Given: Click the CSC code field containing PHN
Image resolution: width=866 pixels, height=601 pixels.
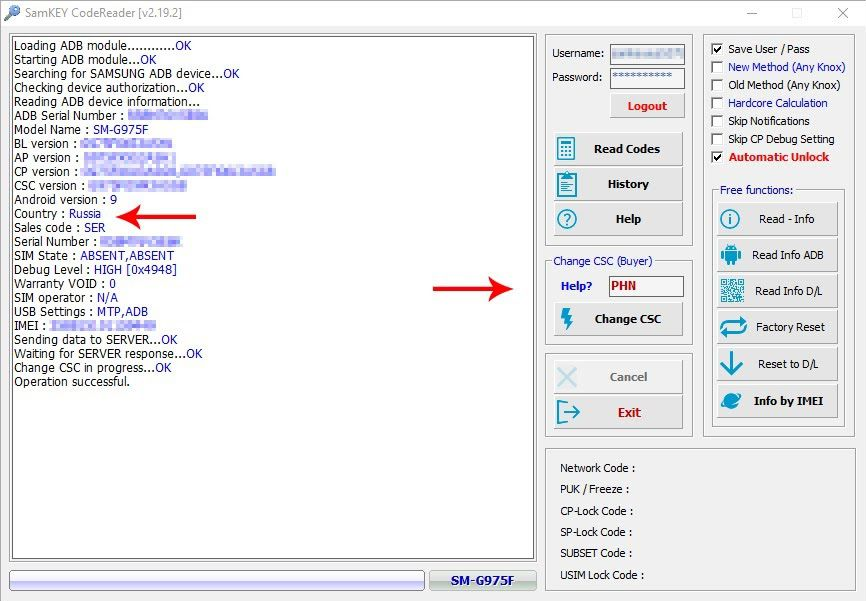Looking at the screenshot, I should pyautogui.click(x=646, y=287).
